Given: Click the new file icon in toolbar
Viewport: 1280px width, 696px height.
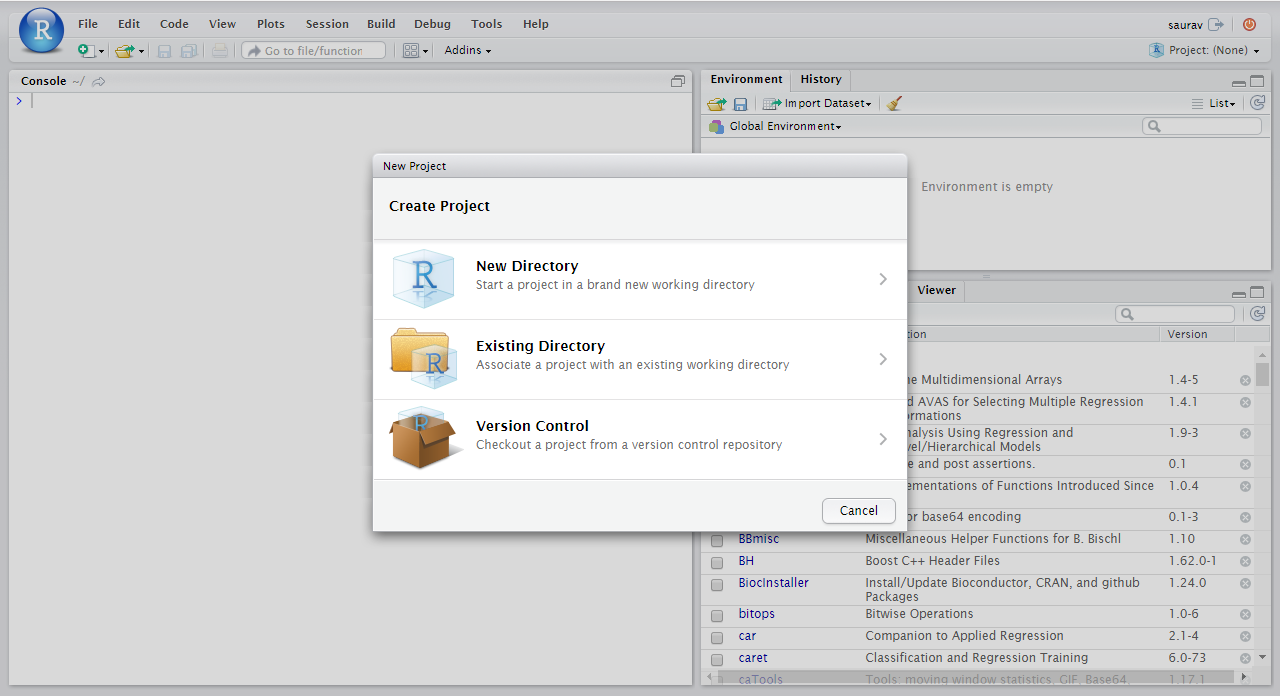Looking at the screenshot, I should 87,50.
